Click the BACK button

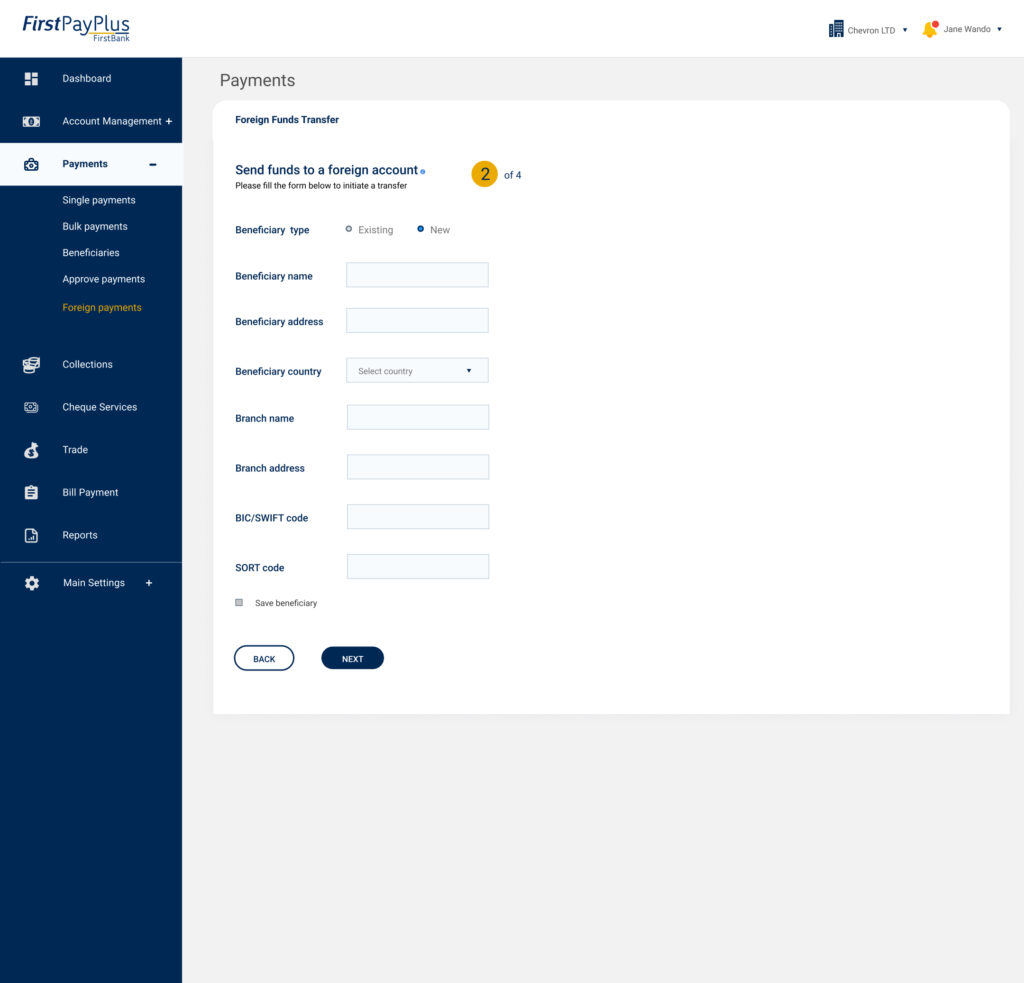point(264,659)
